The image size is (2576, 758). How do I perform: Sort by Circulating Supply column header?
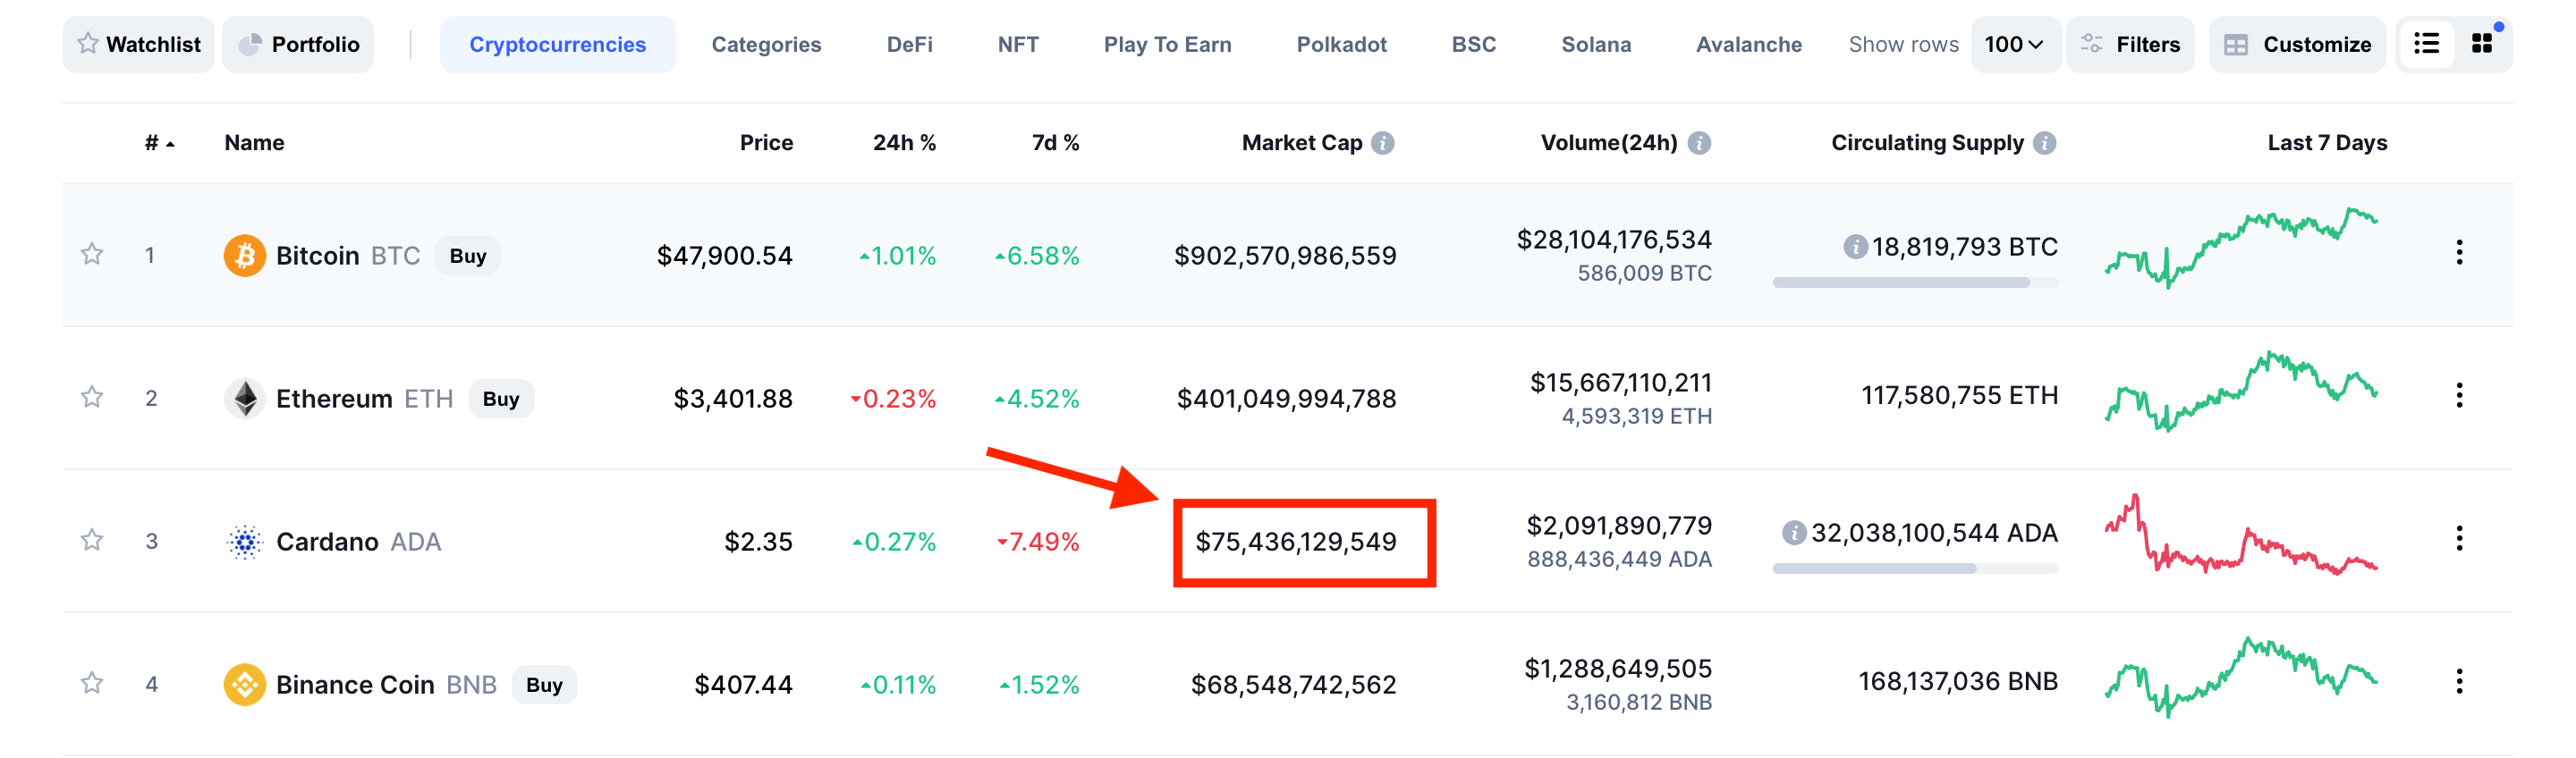(x=1927, y=143)
